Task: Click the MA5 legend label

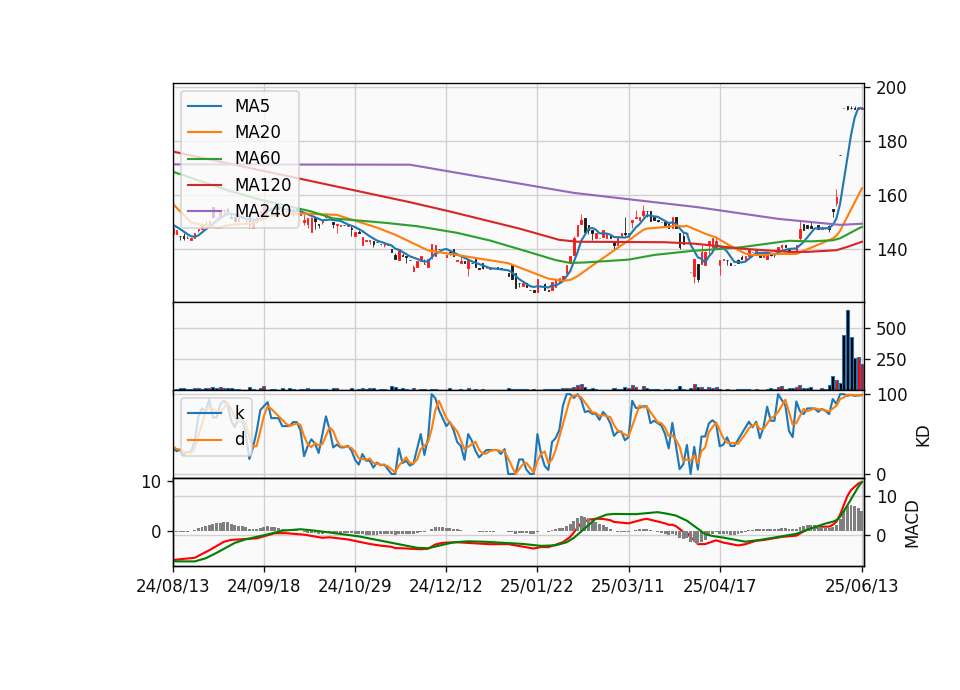Action: click(x=252, y=106)
